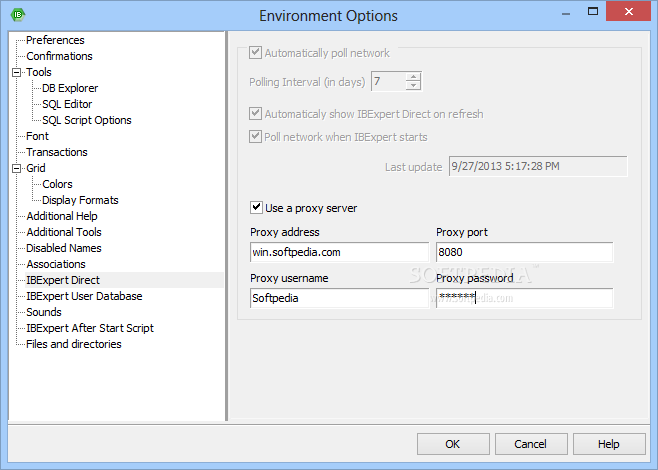This screenshot has height=470, width=658.
Task: Click the Polling Interval value box
Action: (x=389, y=81)
